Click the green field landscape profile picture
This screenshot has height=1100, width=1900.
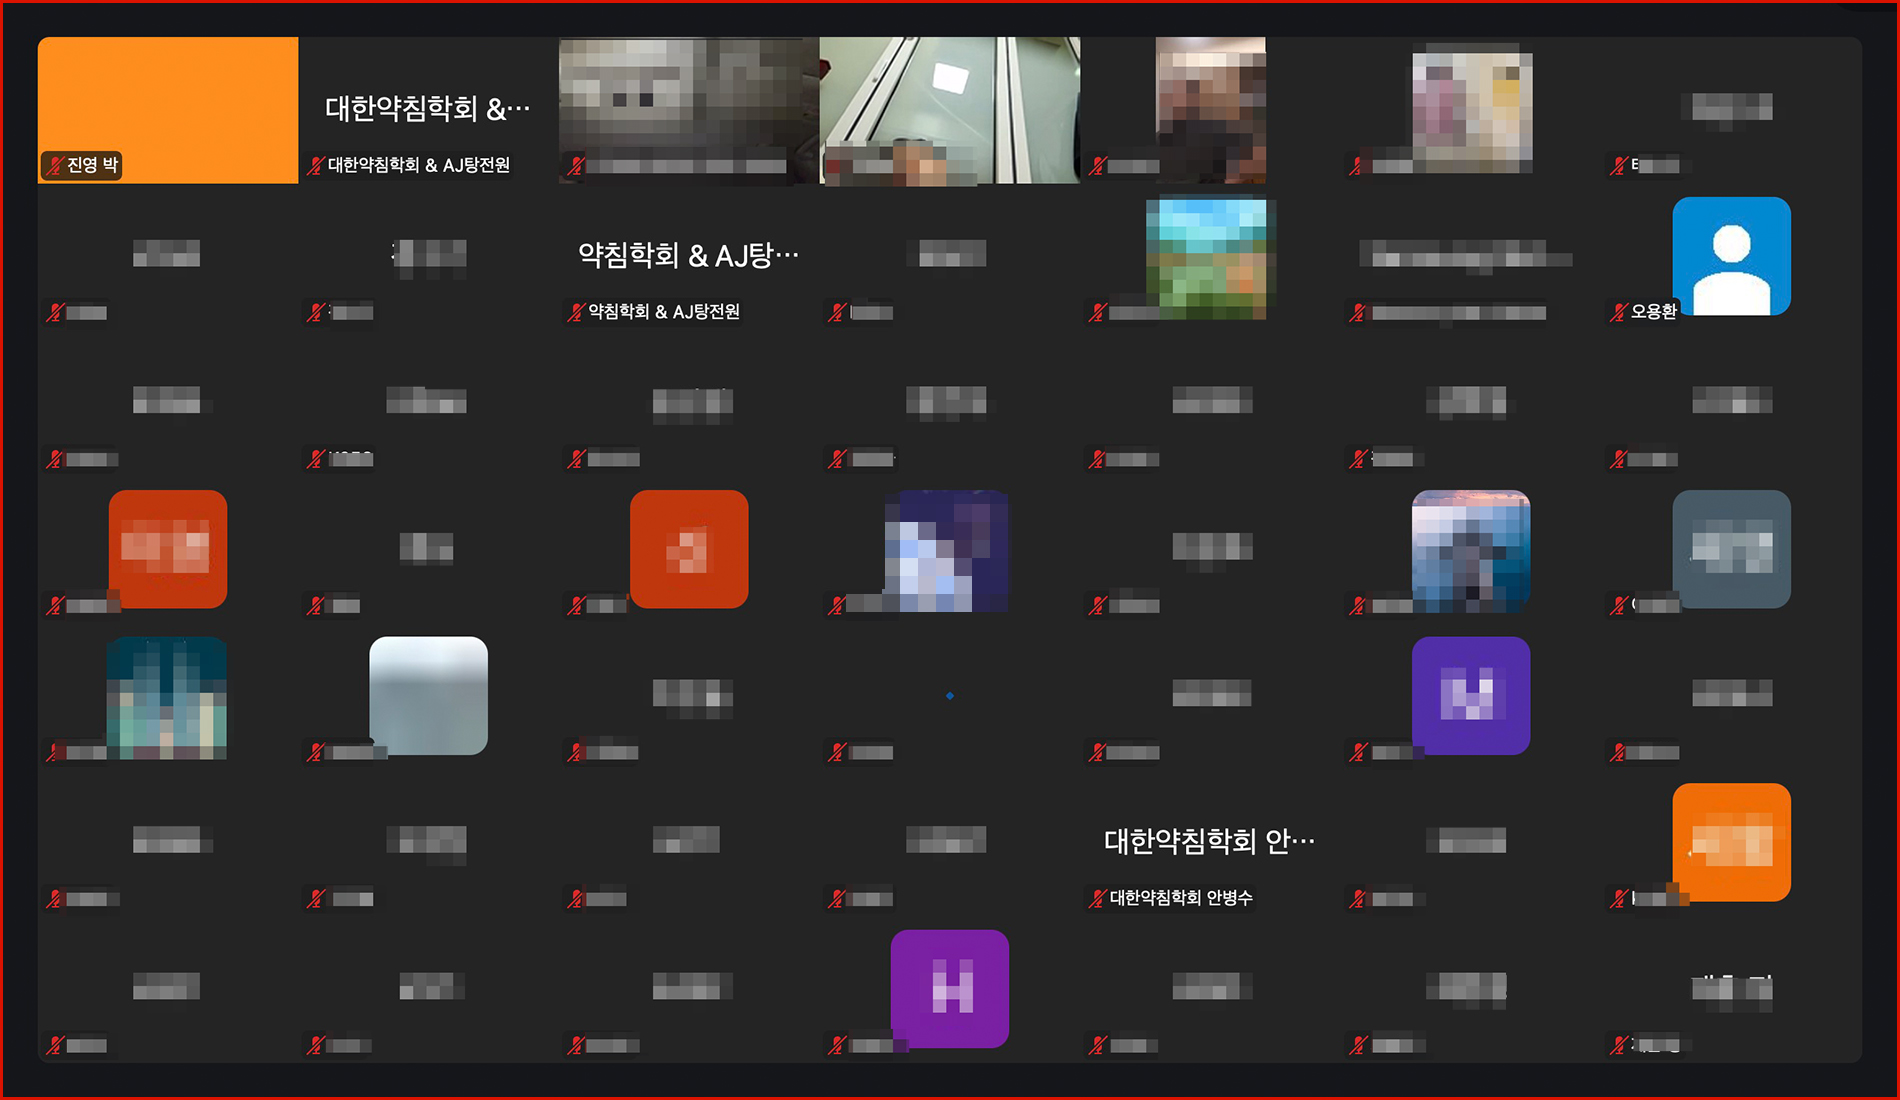click(1206, 259)
